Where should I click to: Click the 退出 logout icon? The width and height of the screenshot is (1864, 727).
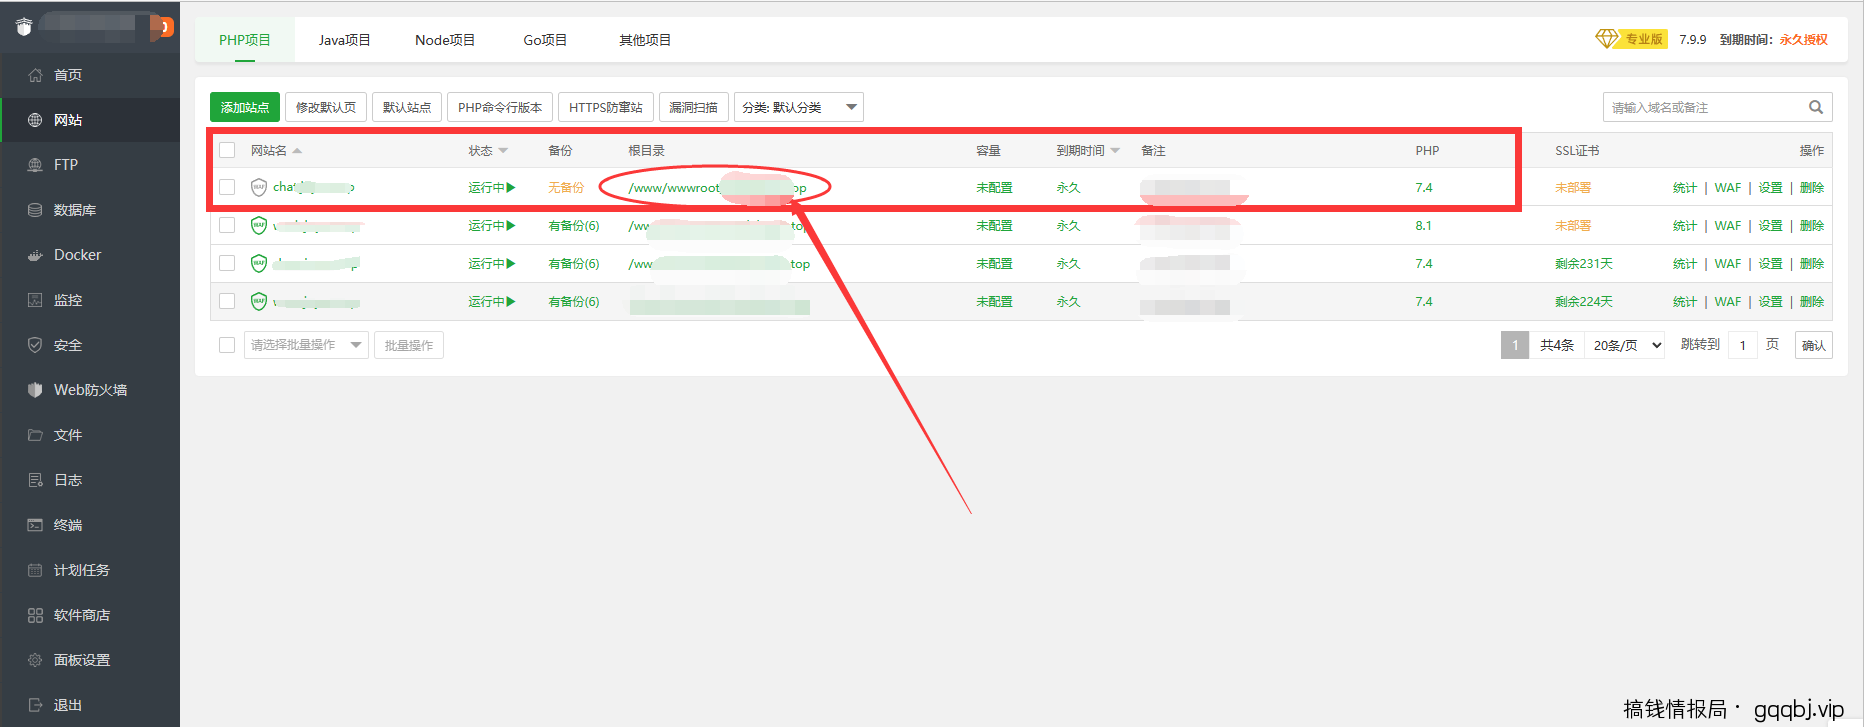click(x=35, y=705)
